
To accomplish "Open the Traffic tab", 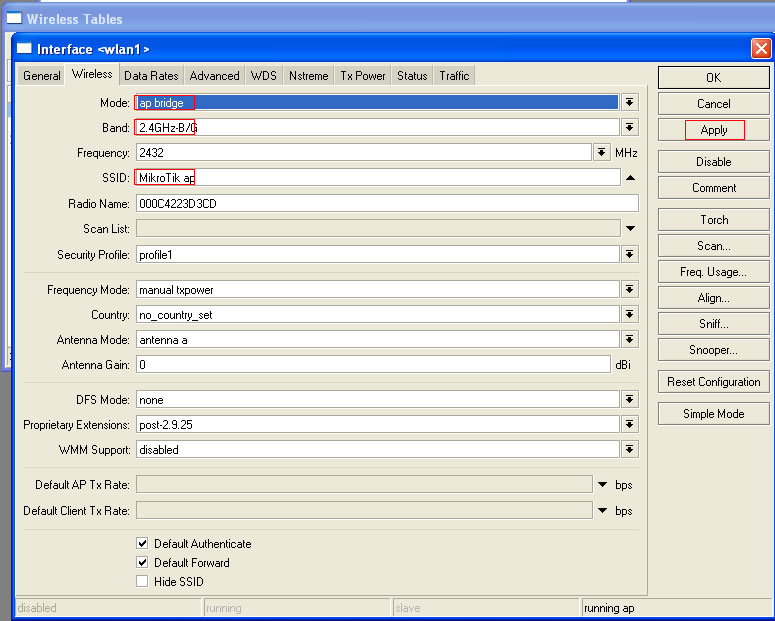I will (x=454, y=76).
